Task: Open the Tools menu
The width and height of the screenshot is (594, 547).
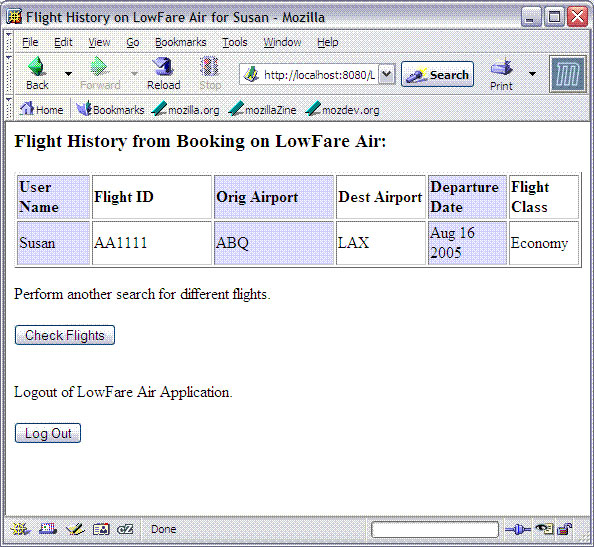Action: [234, 42]
